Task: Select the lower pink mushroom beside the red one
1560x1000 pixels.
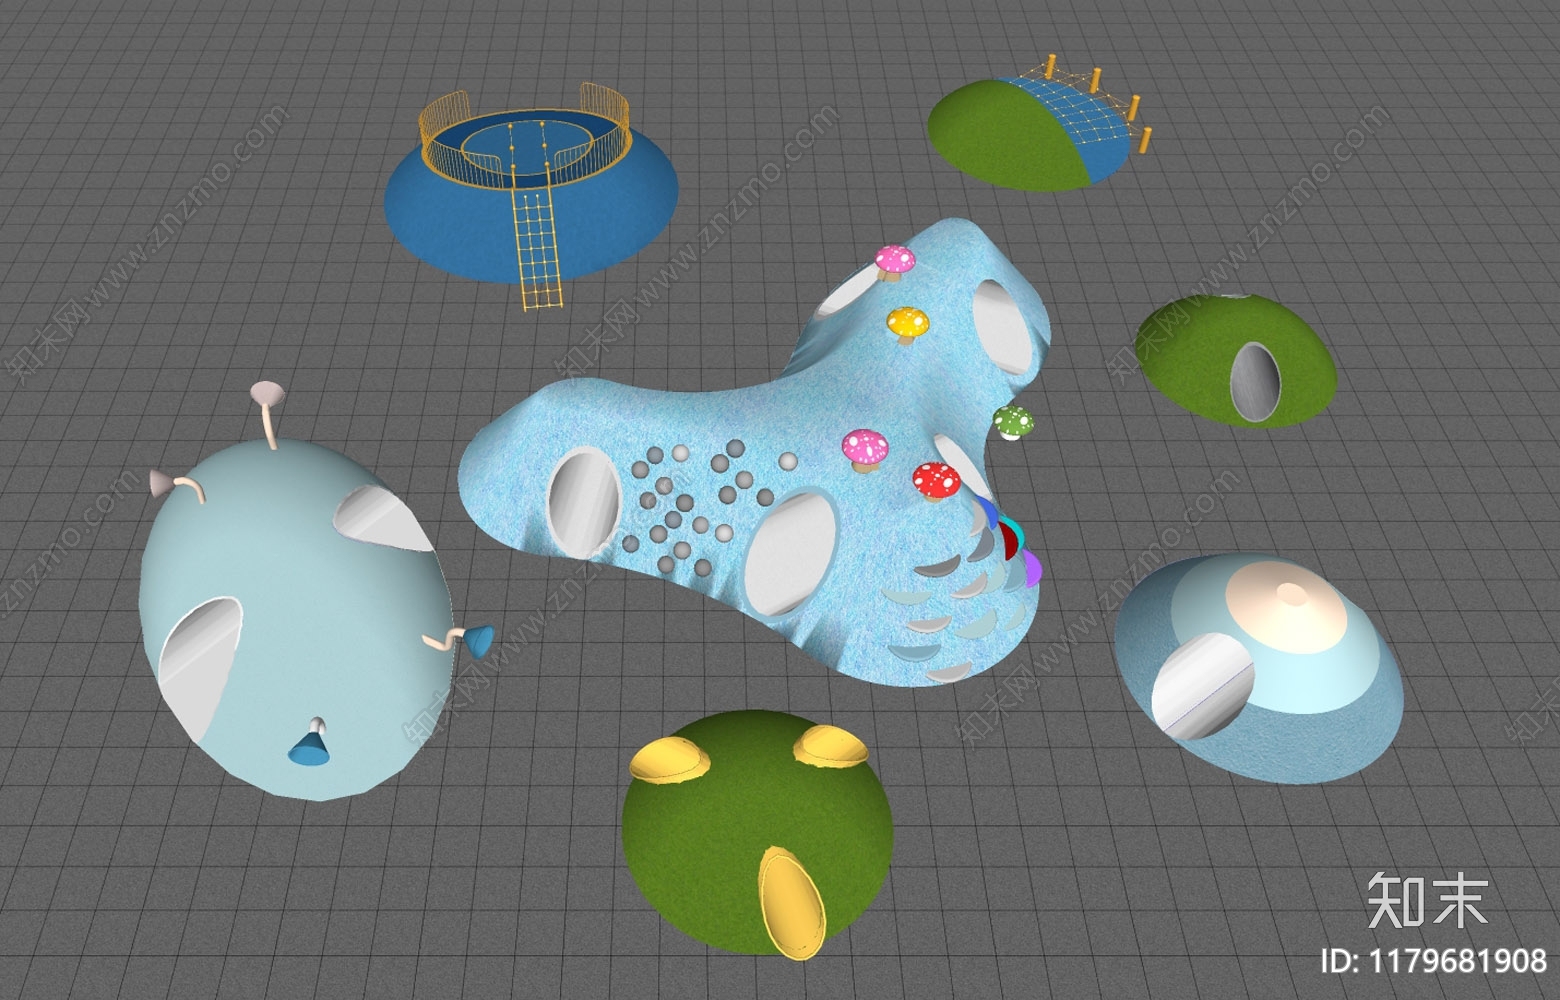Action: point(866,449)
